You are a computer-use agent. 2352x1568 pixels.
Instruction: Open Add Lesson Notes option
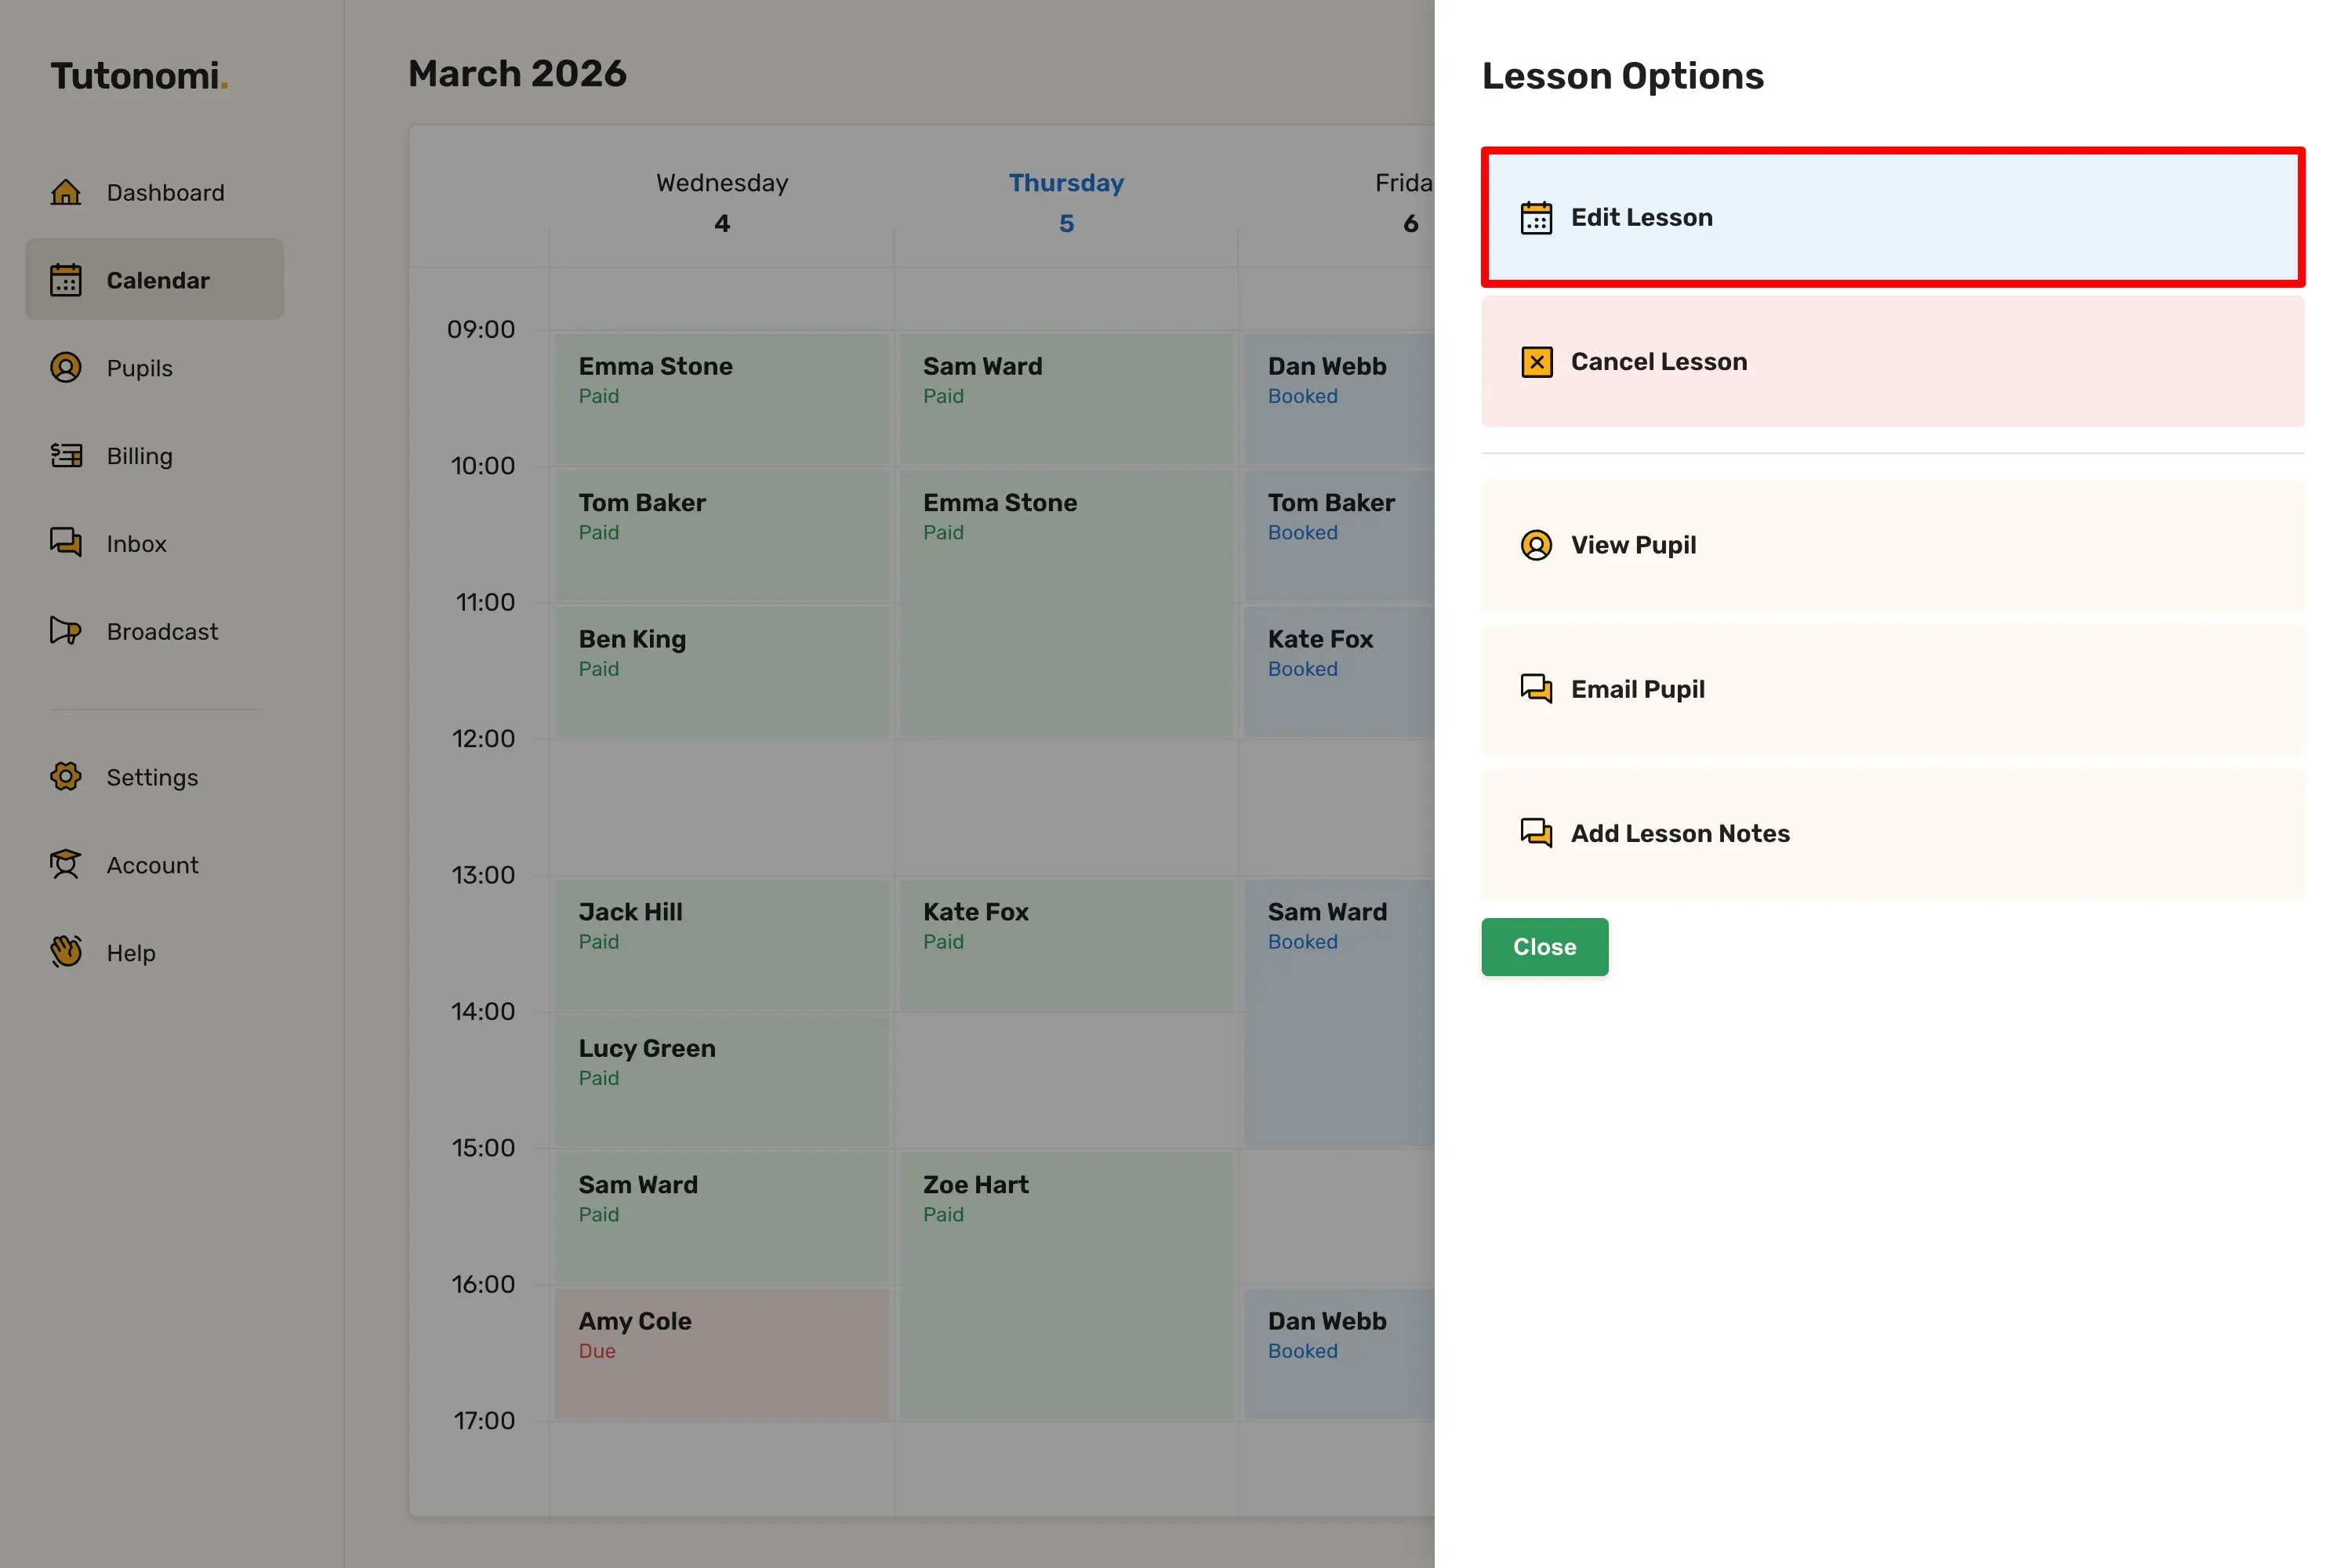(x=1892, y=833)
